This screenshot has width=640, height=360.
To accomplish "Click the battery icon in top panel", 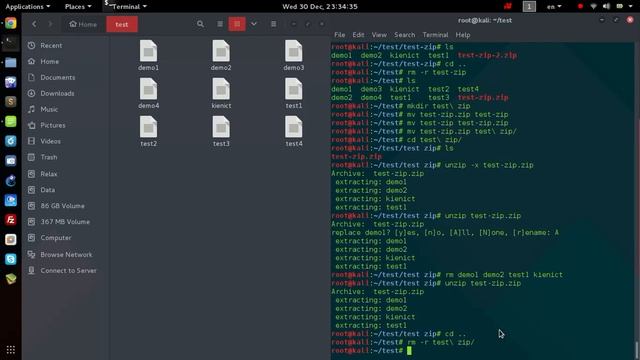I will coord(620,6).
